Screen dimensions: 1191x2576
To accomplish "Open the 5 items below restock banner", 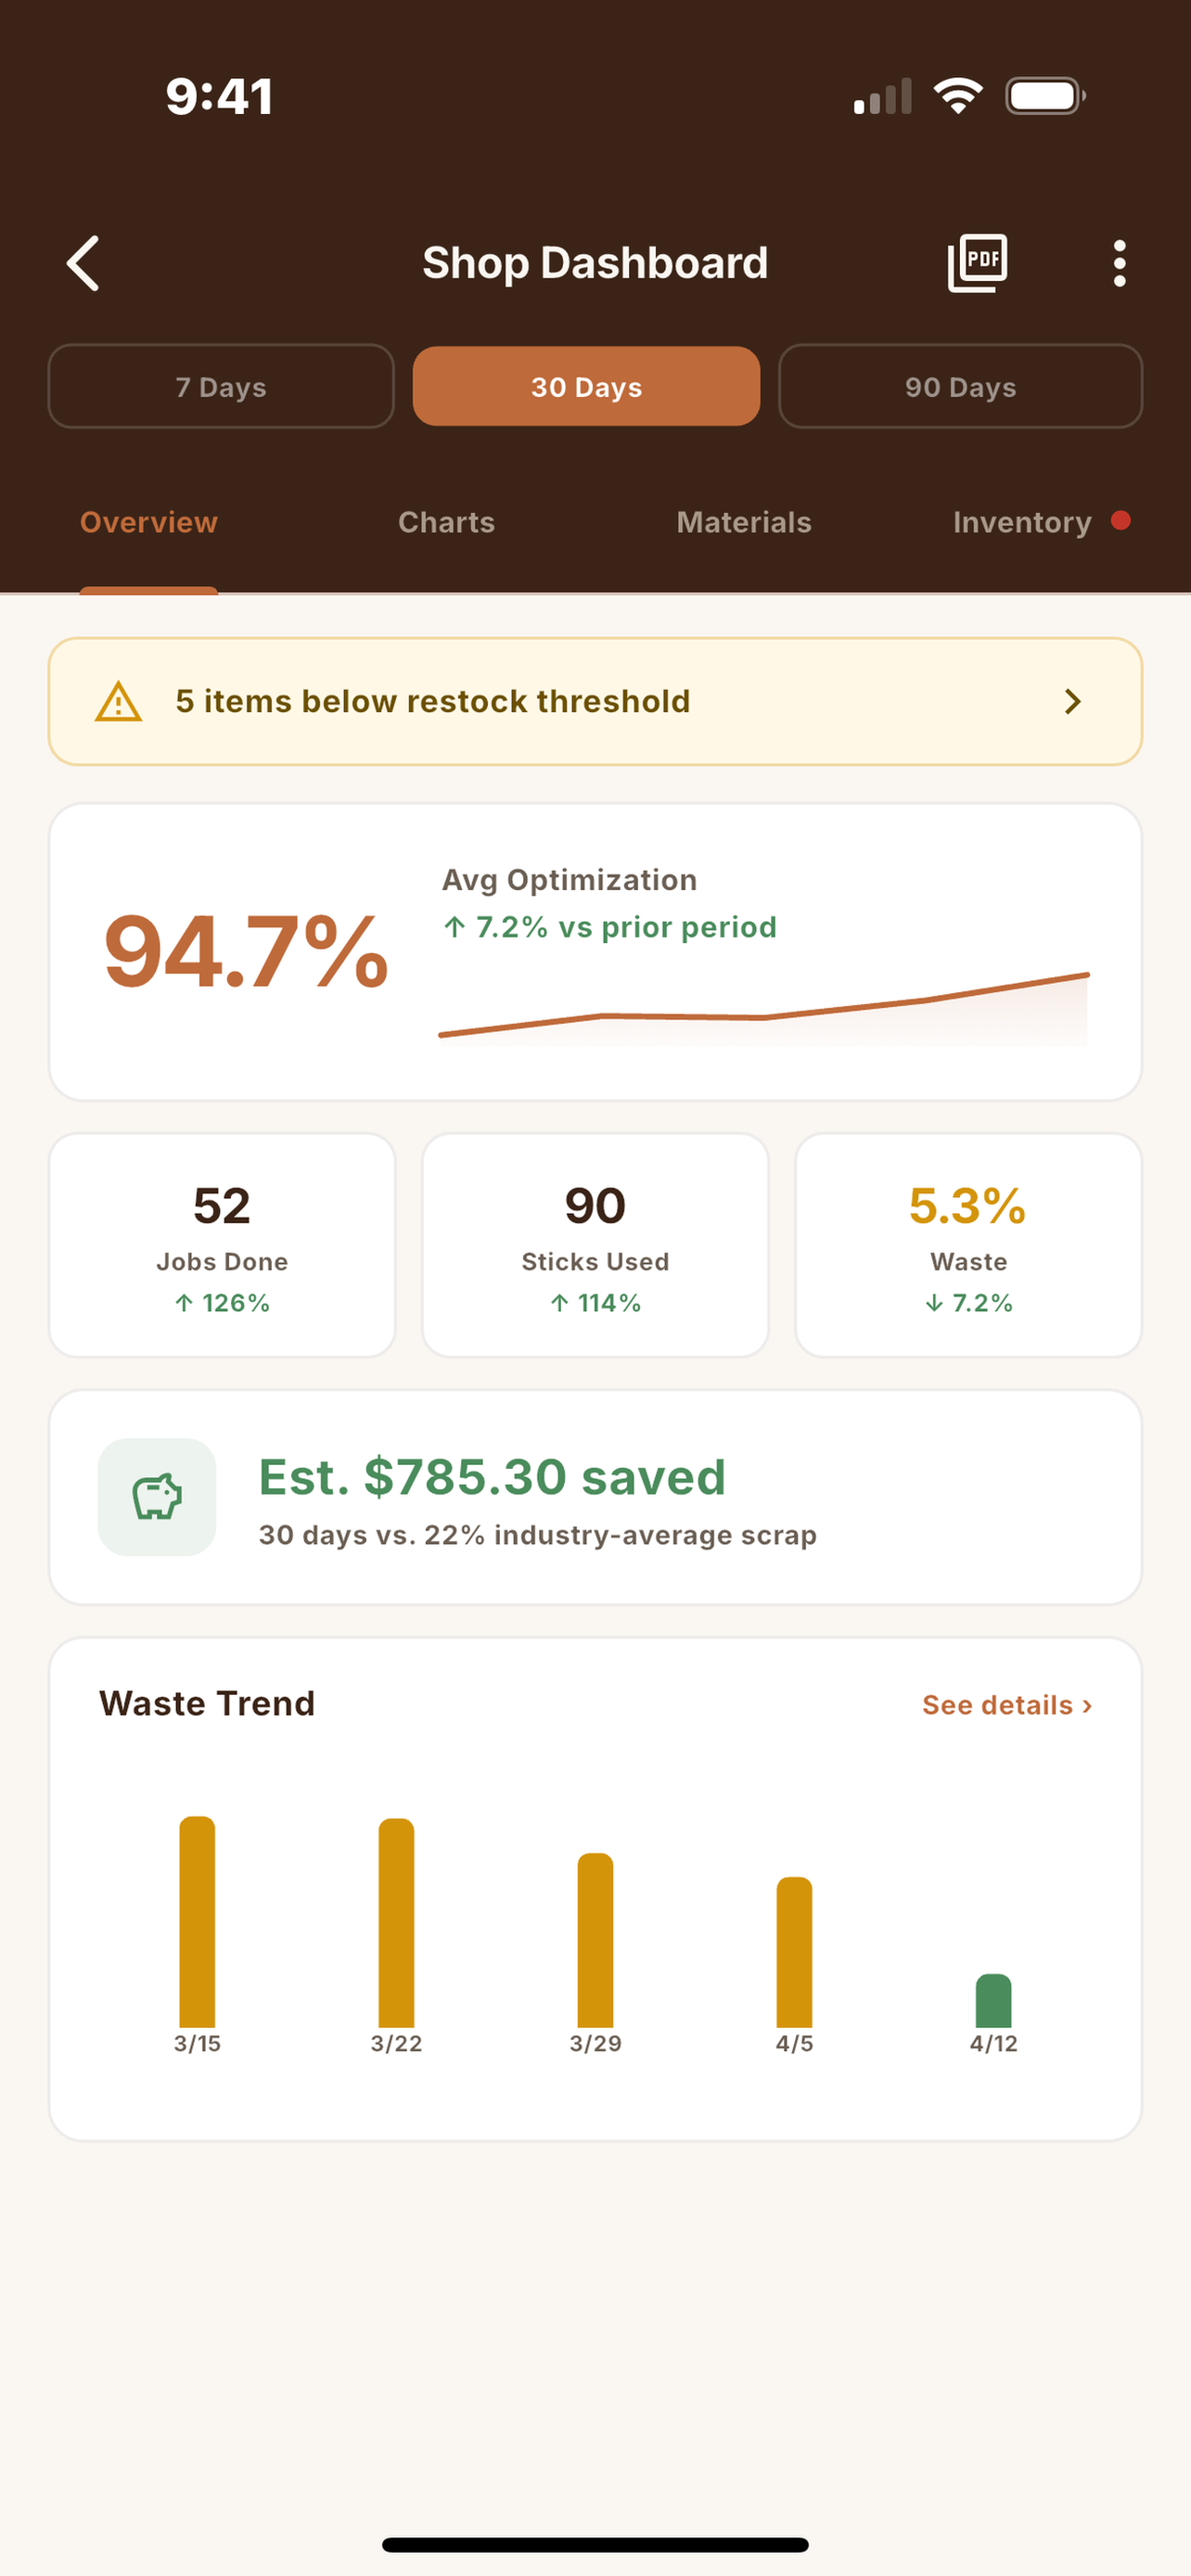I will 595,701.
